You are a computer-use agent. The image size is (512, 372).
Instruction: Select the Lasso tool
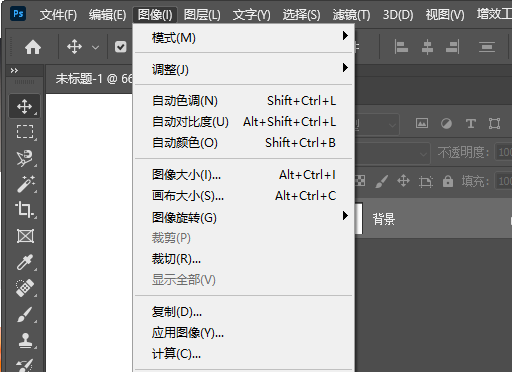(x=25, y=158)
